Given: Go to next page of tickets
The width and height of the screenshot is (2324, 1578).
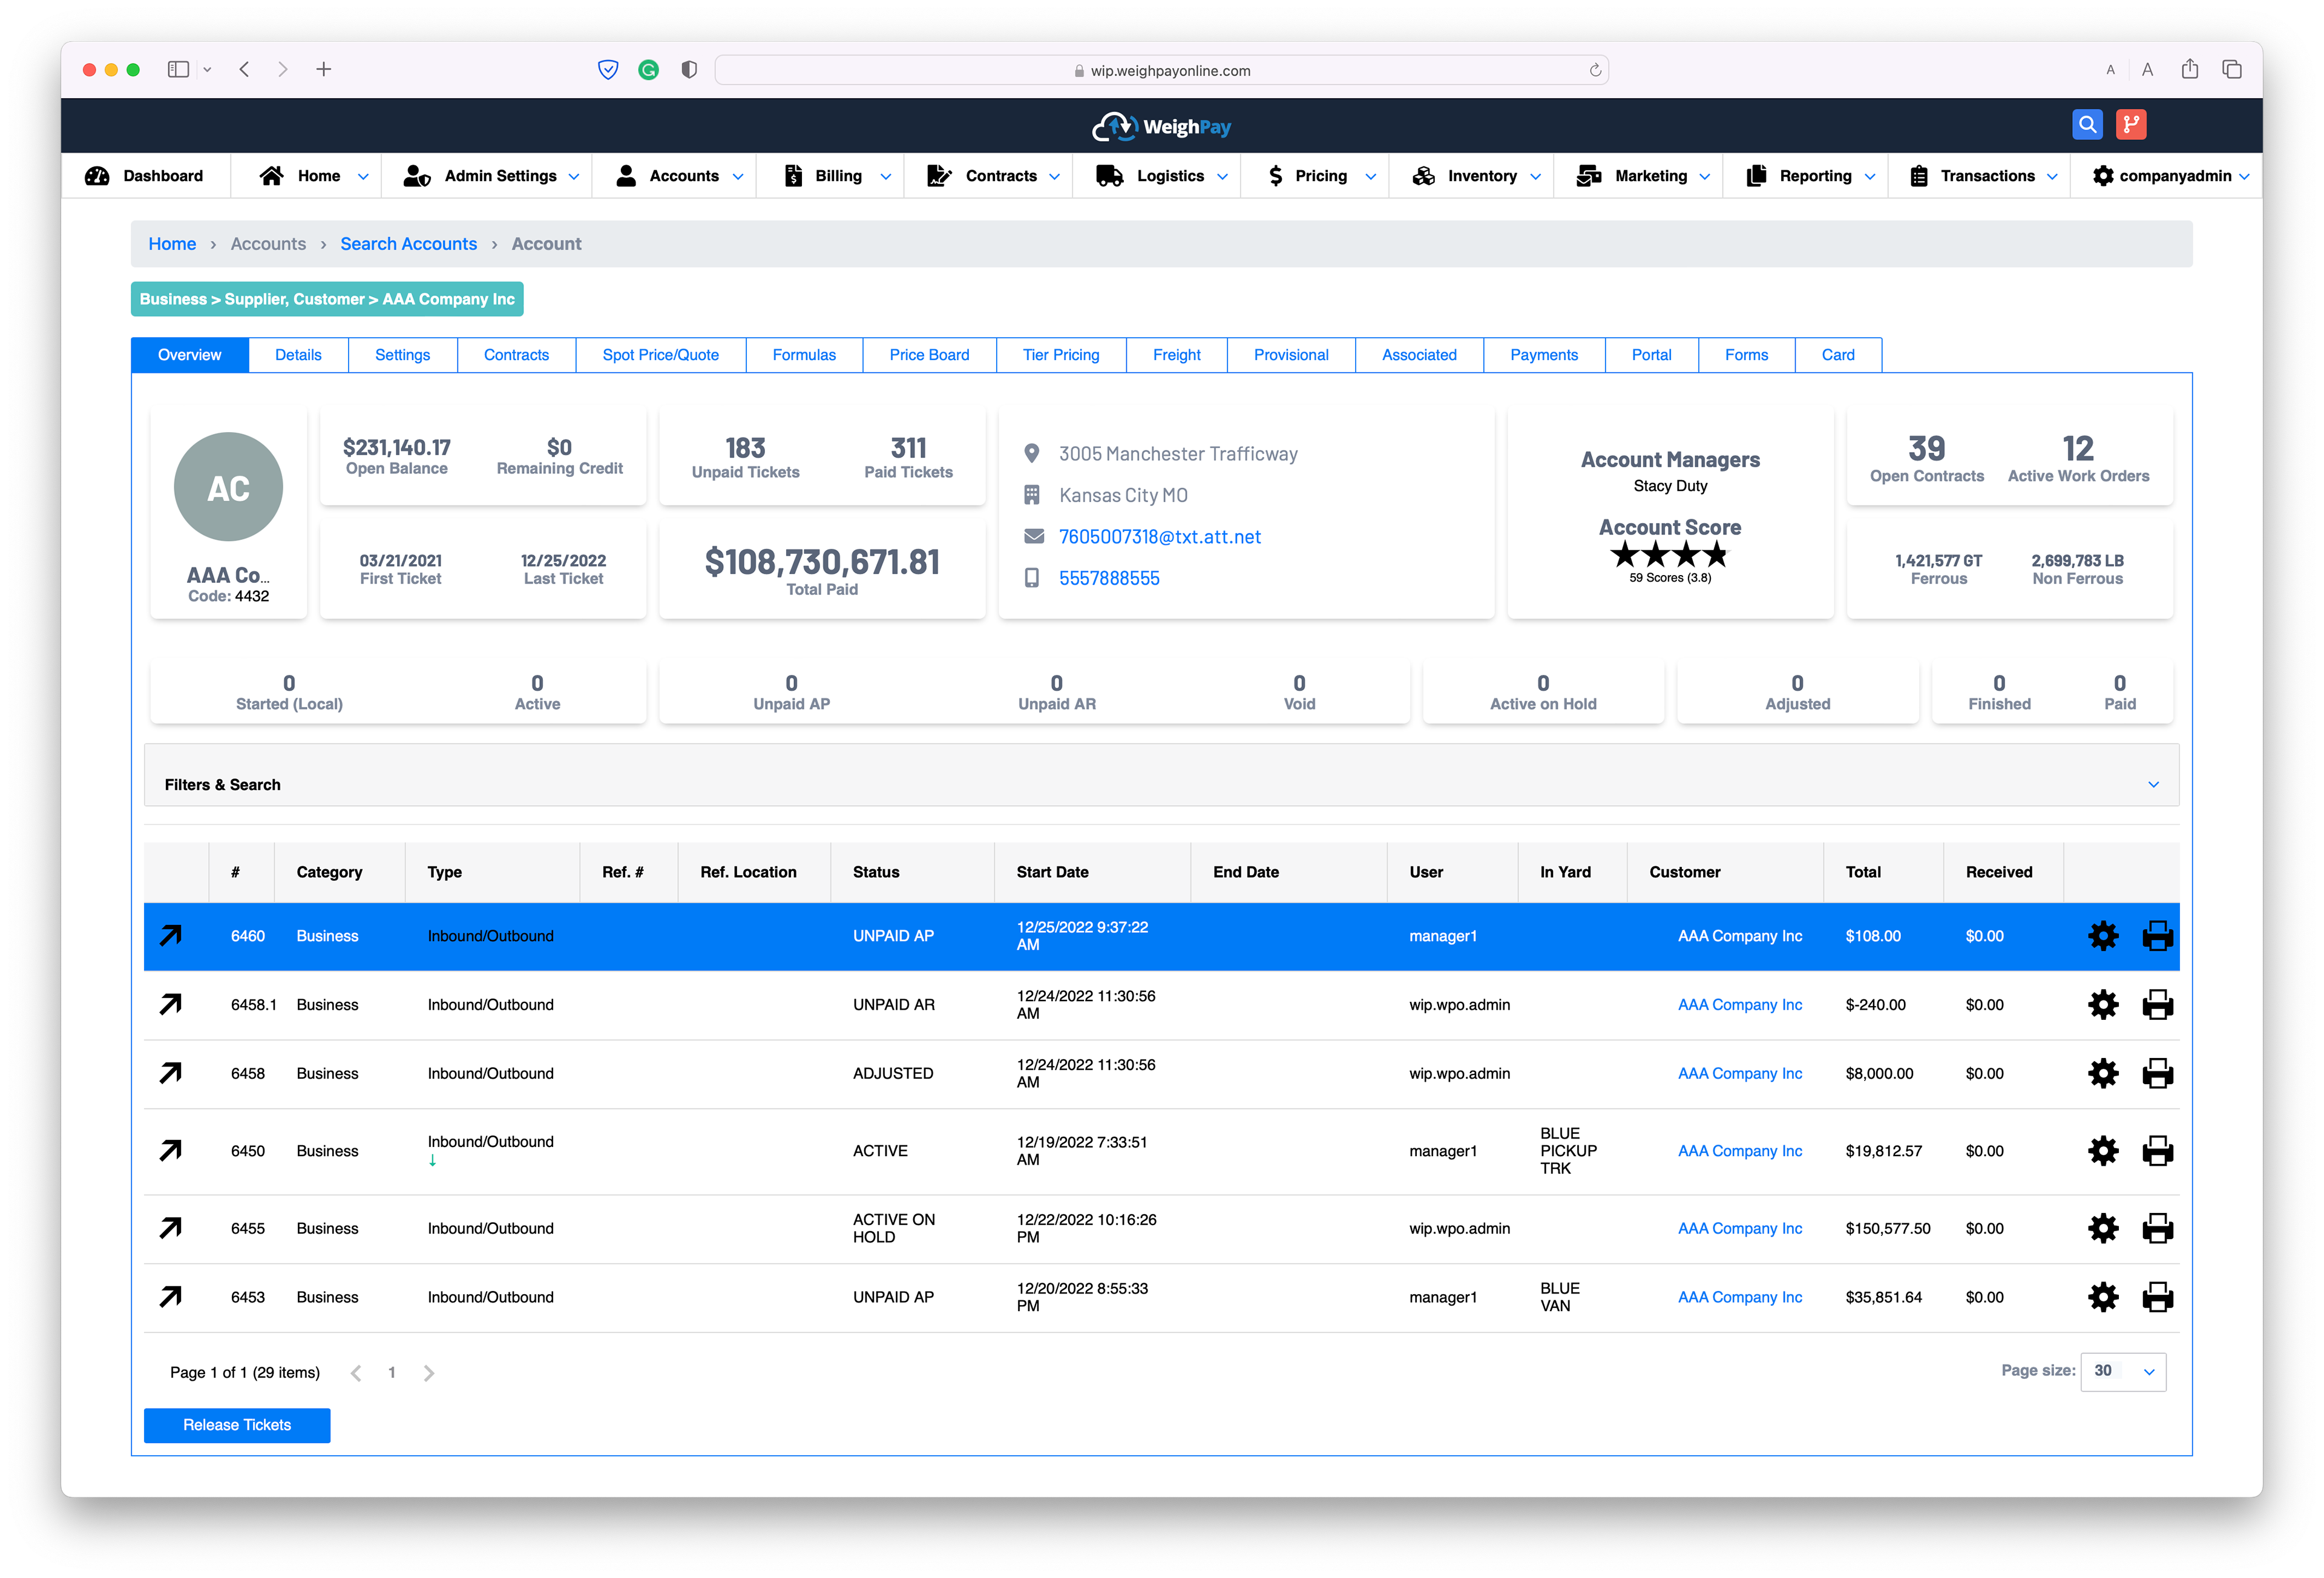Looking at the screenshot, I should pyautogui.click(x=429, y=1373).
